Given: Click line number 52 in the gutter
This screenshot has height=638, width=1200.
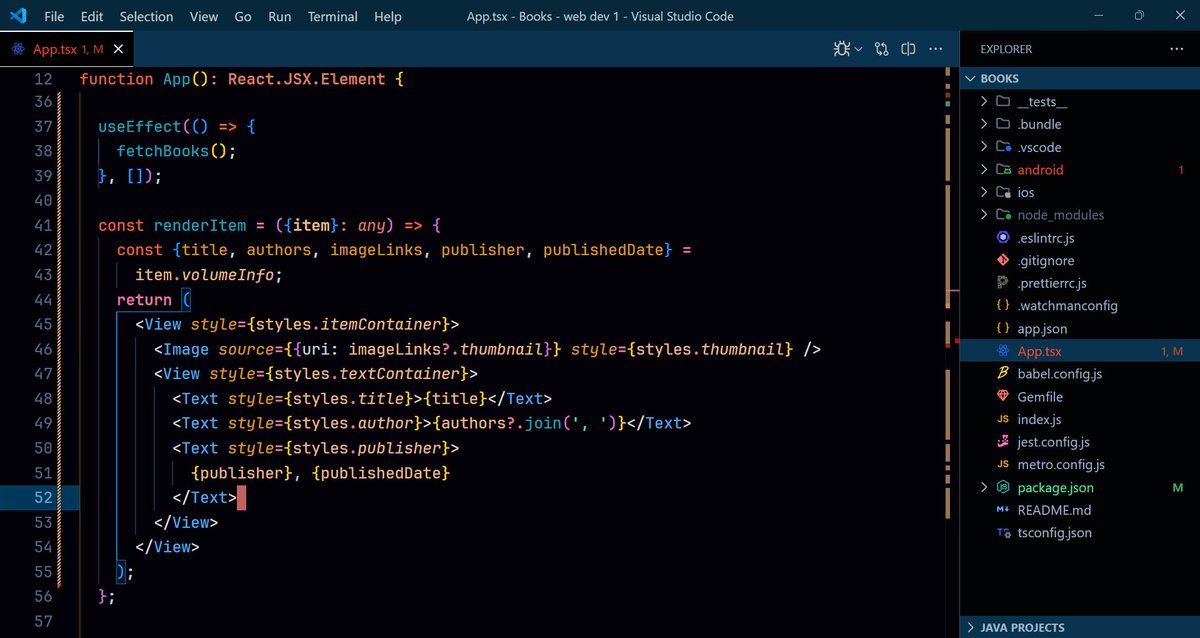Looking at the screenshot, I should [x=43, y=497].
